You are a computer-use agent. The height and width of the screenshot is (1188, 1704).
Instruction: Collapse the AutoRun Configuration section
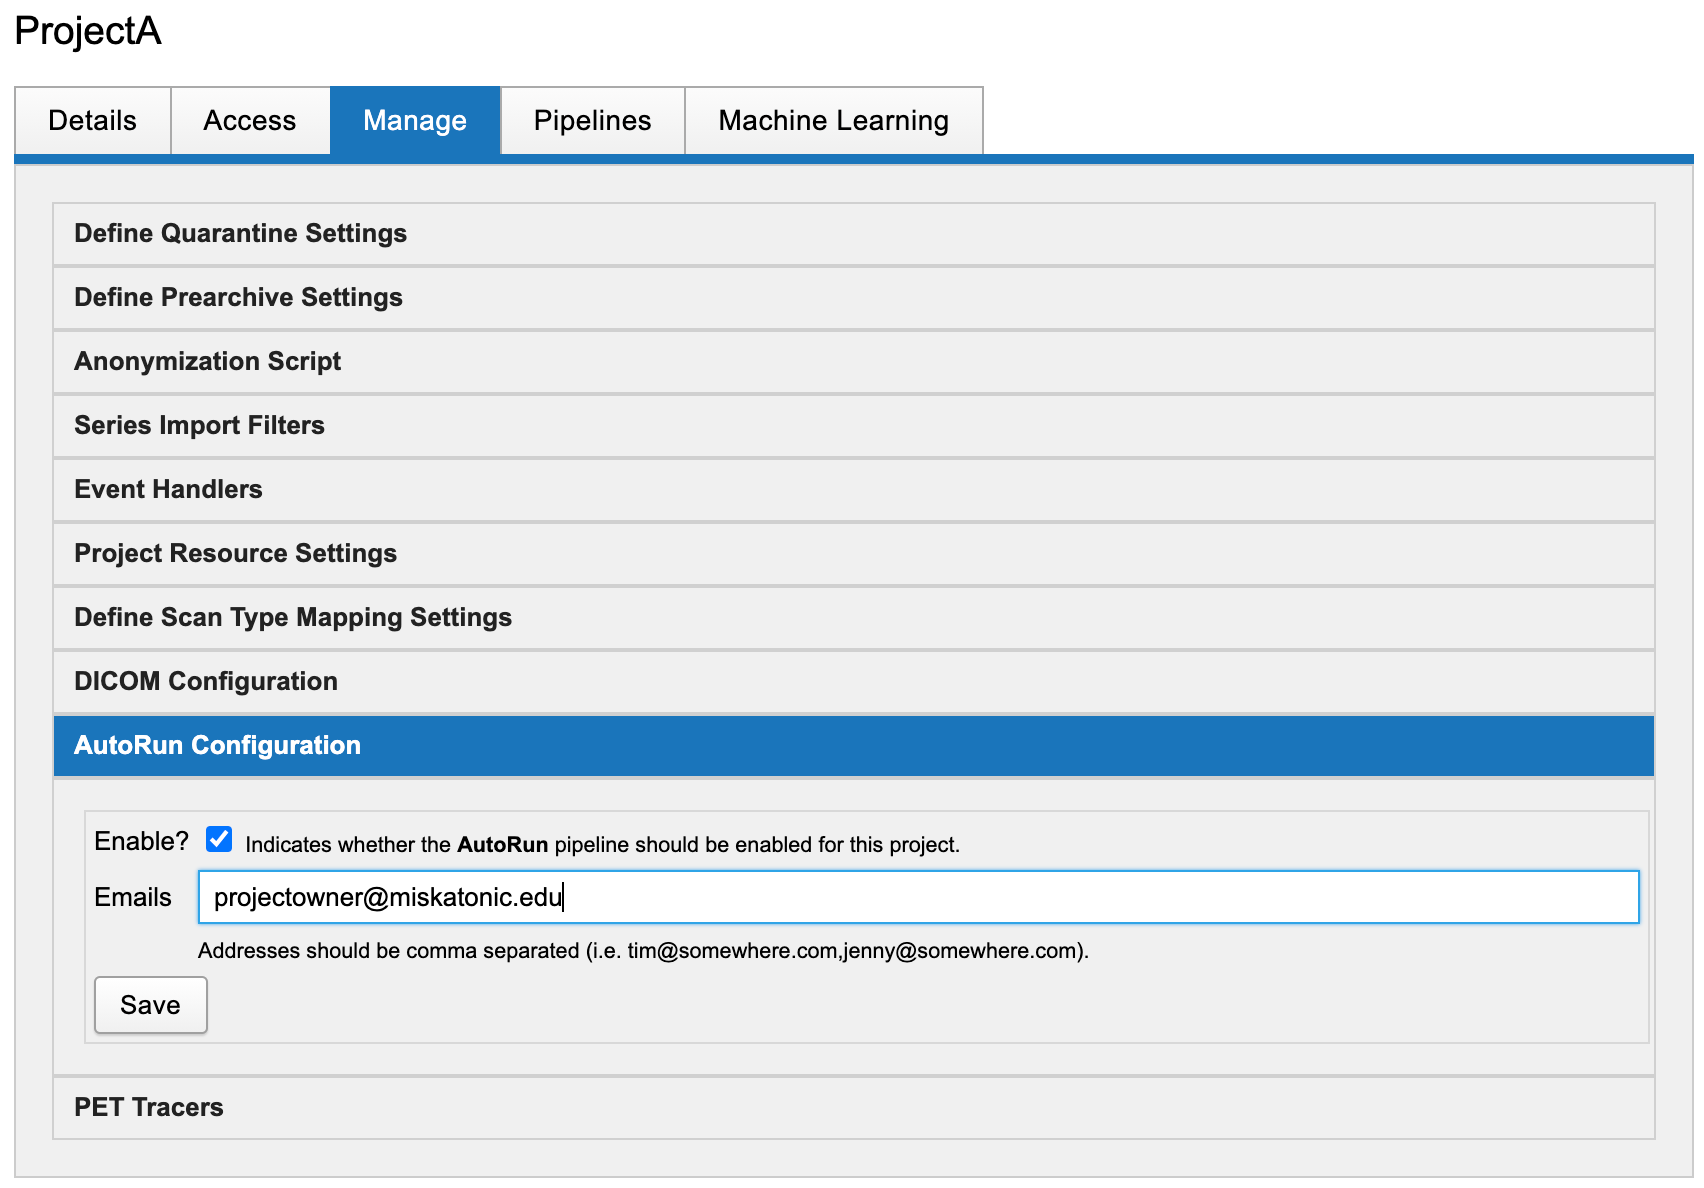(x=217, y=746)
